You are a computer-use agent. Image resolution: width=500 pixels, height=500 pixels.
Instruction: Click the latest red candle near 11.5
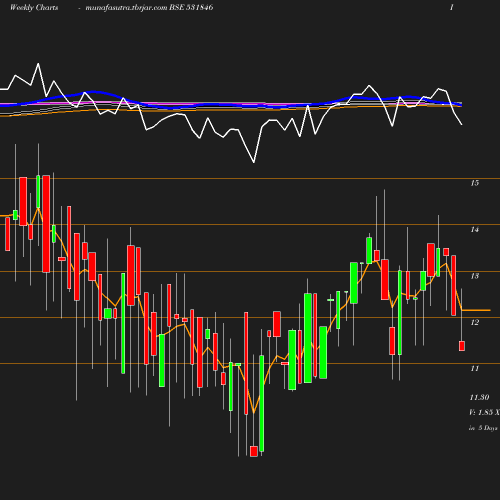462,346
